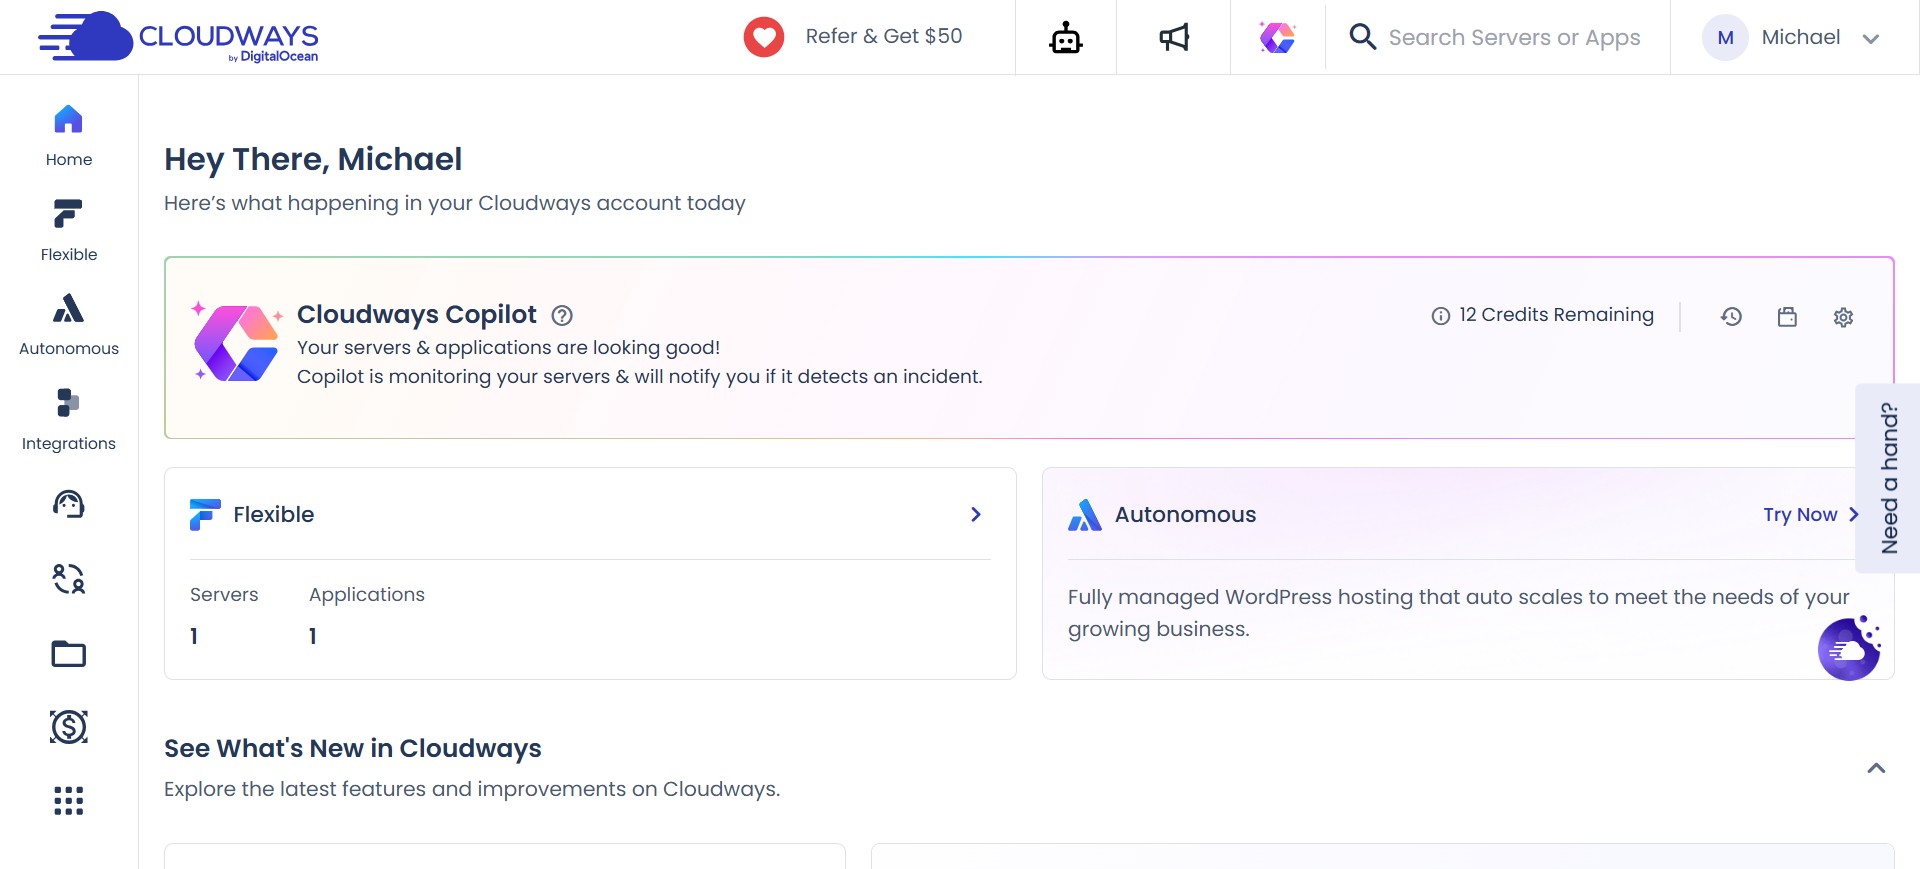The height and width of the screenshot is (869, 1920).
Task: Click the Autonomous card title
Action: tap(1185, 514)
